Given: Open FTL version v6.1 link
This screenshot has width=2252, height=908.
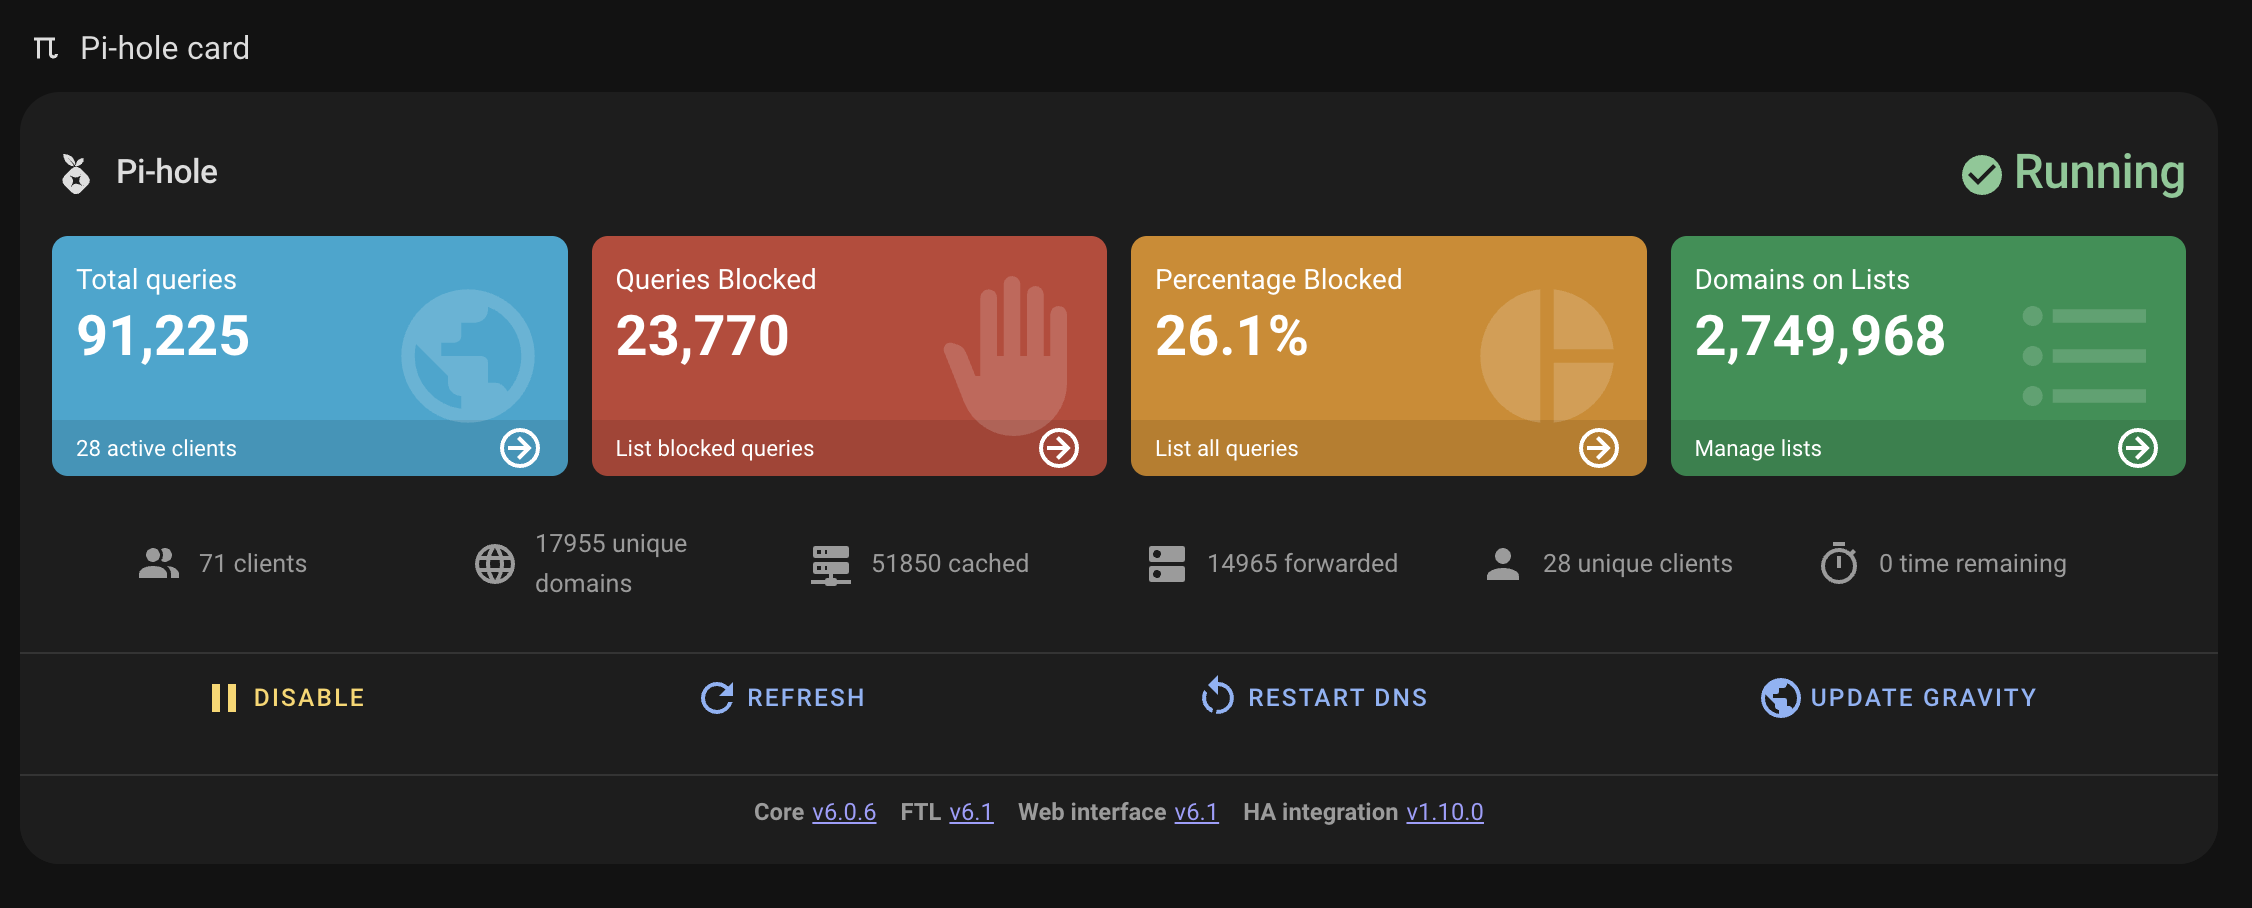Looking at the screenshot, I should point(971,812).
